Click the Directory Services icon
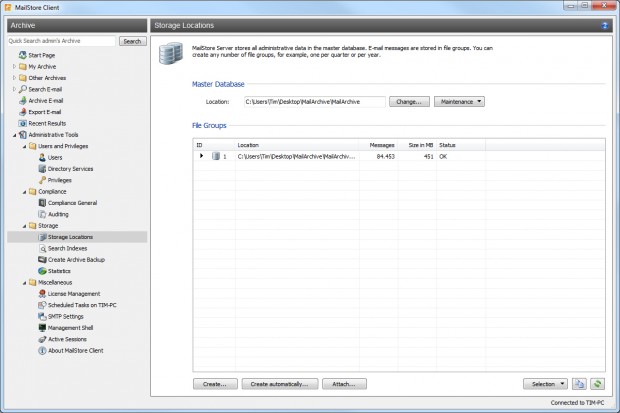The width and height of the screenshot is (620, 413). (42, 169)
